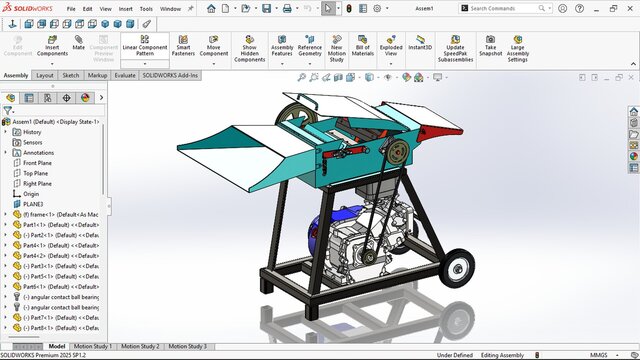Click Smart Fasteners icon
640x360 pixels.
tap(183, 40)
